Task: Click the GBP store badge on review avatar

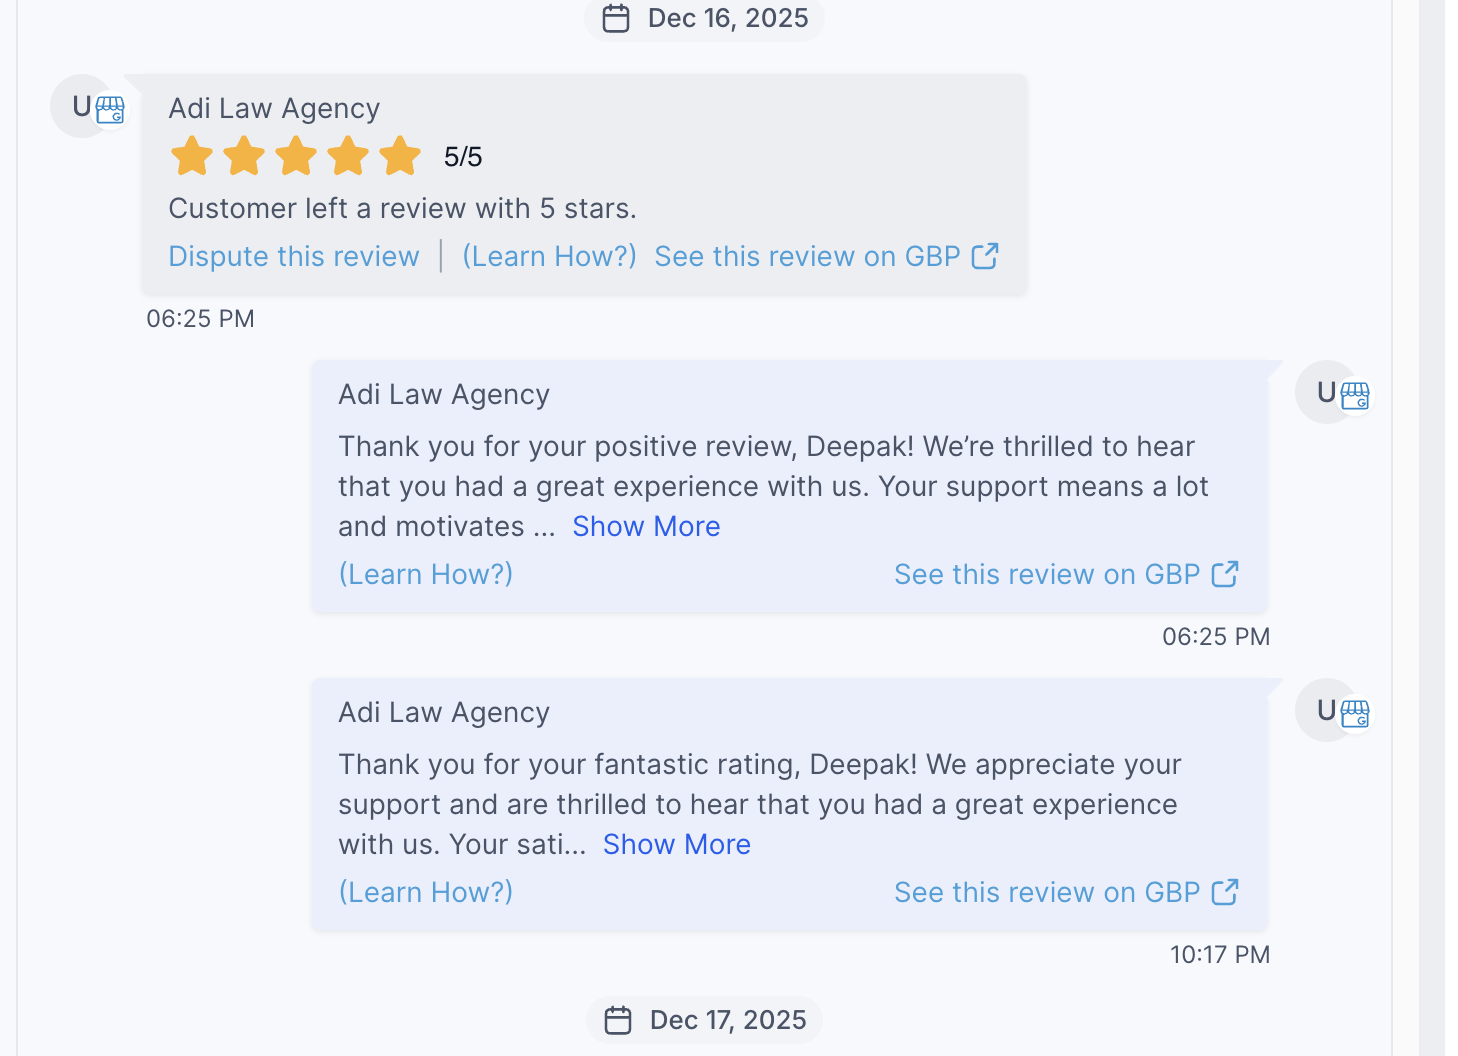Action: (110, 110)
